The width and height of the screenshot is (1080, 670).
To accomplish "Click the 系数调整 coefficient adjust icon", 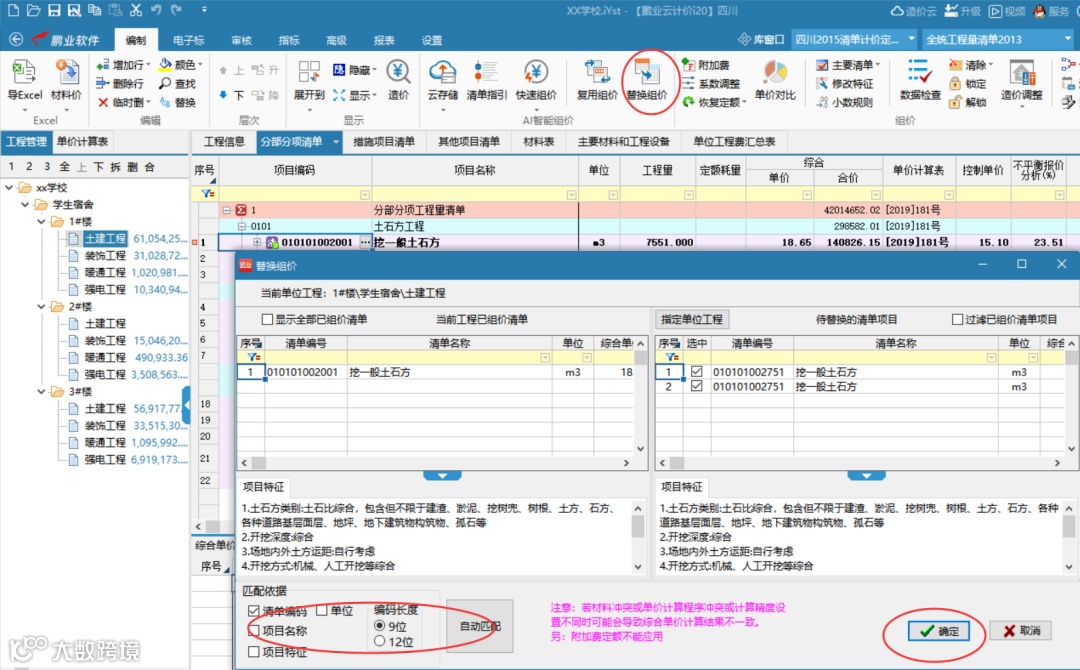I will (x=688, y=83).
